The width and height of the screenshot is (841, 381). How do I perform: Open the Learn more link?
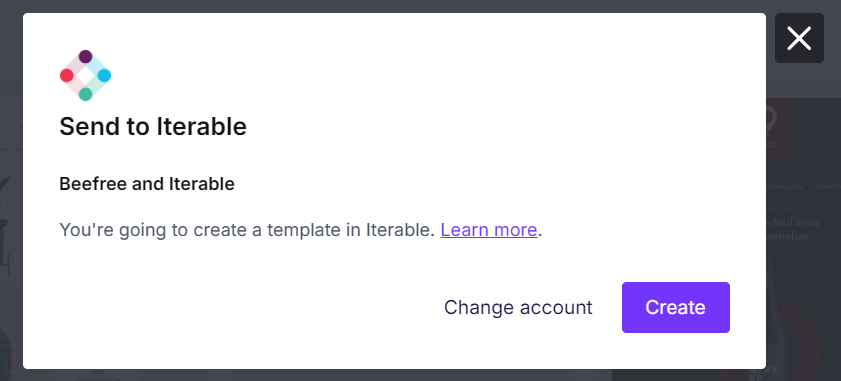489,230
